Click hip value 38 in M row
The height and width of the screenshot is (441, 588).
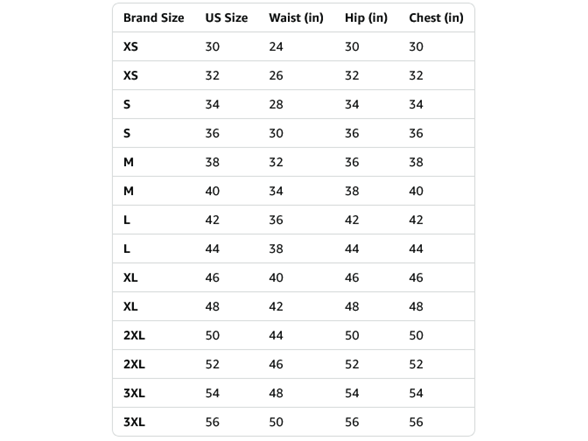click(352, 191)
